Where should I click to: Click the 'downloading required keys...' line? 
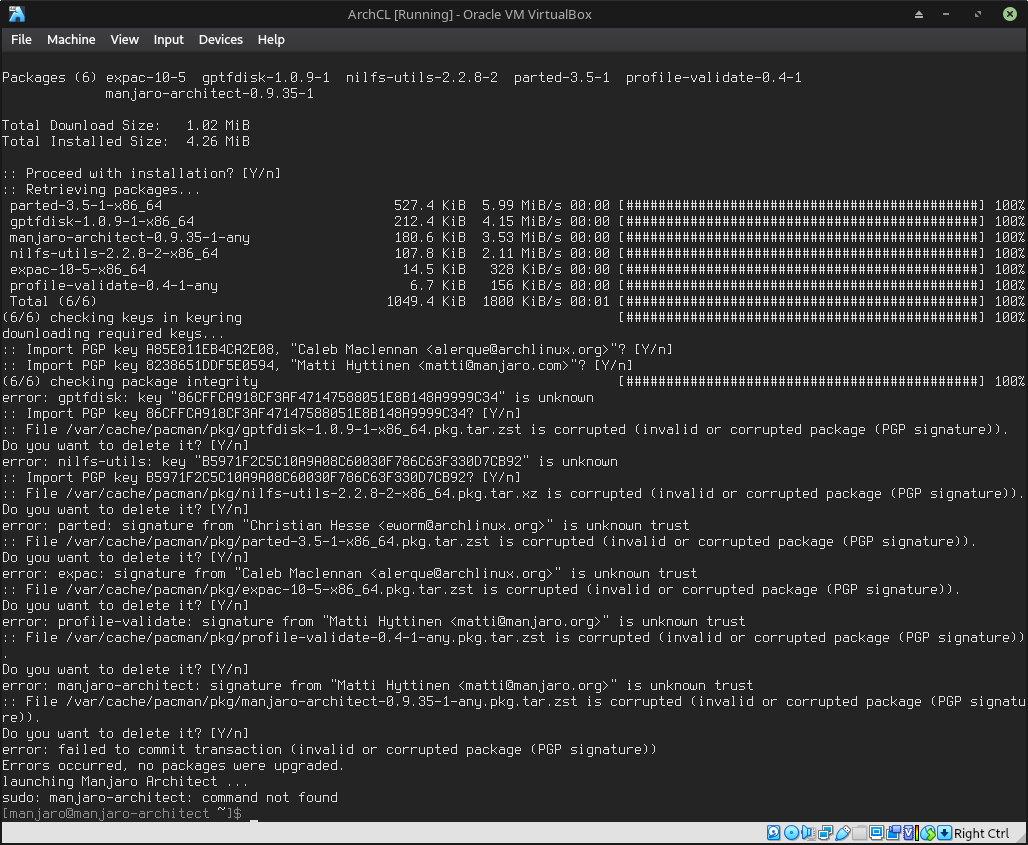(113, 333)
